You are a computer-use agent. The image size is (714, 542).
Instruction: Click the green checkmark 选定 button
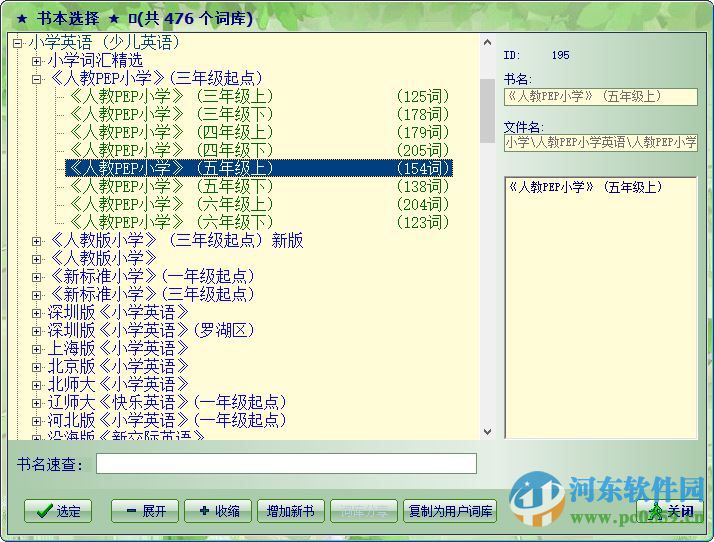coord(58,511)
